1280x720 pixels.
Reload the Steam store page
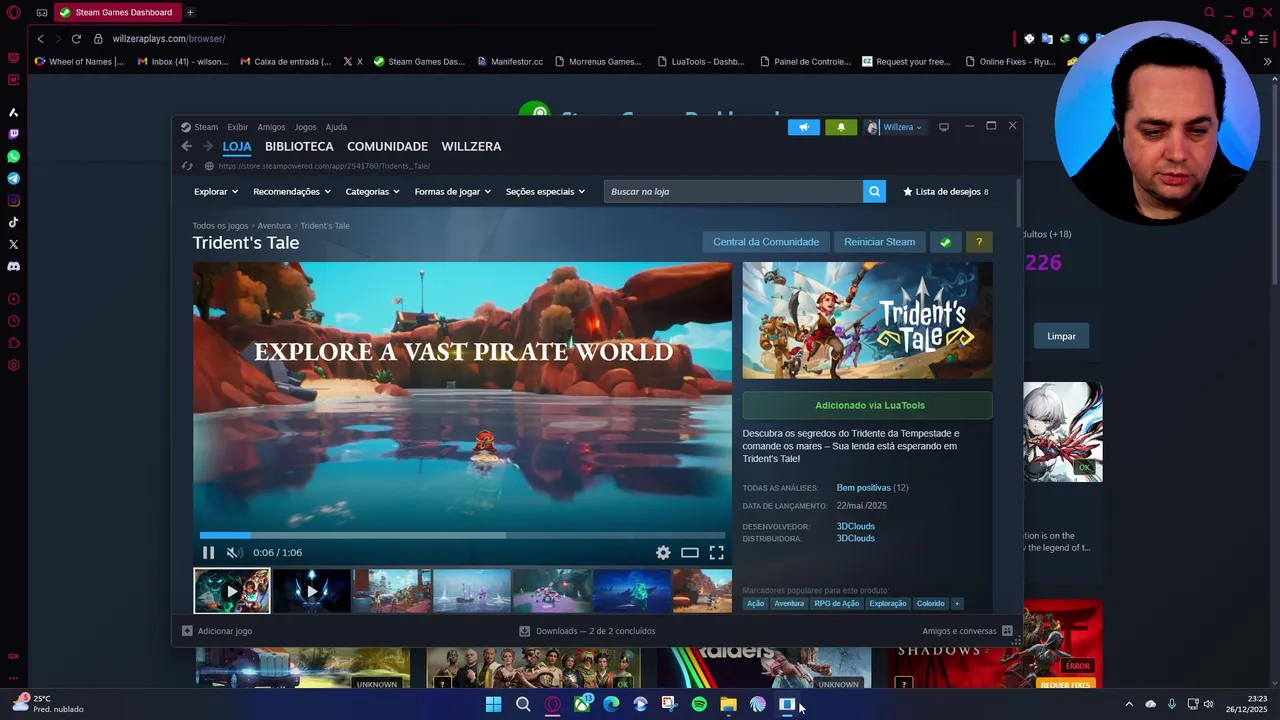[187, 166]
